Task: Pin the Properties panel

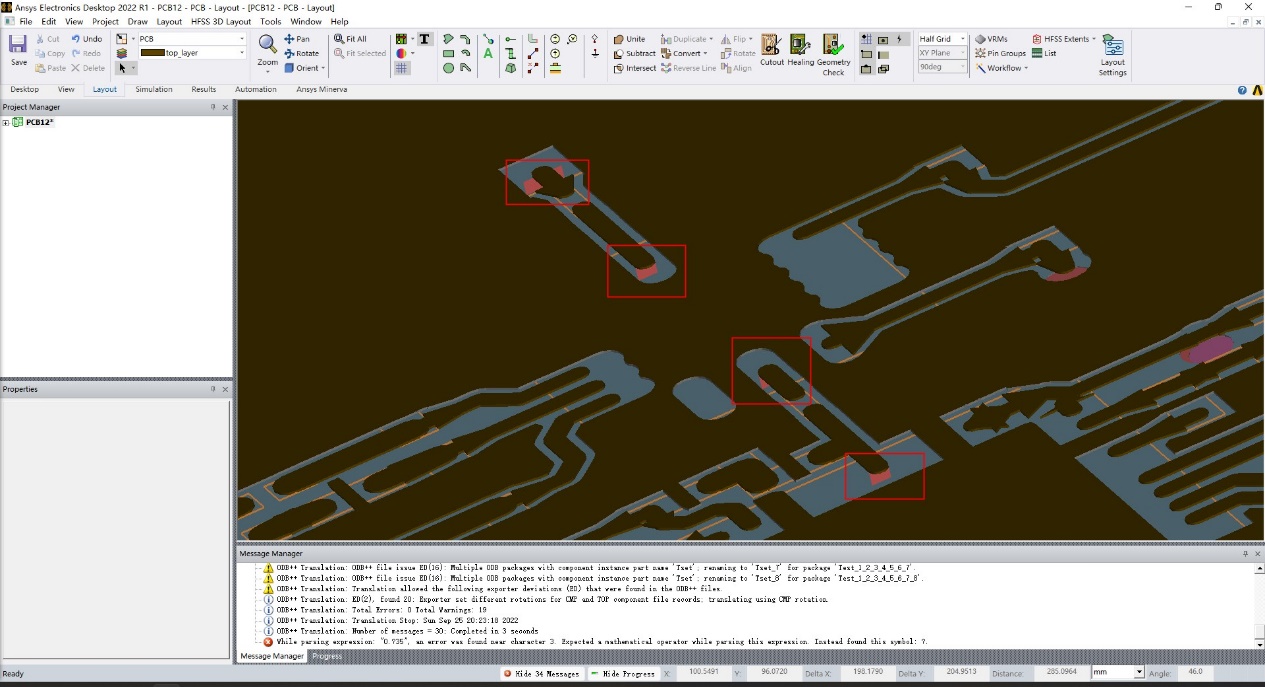Action: (x=213, y=389)
